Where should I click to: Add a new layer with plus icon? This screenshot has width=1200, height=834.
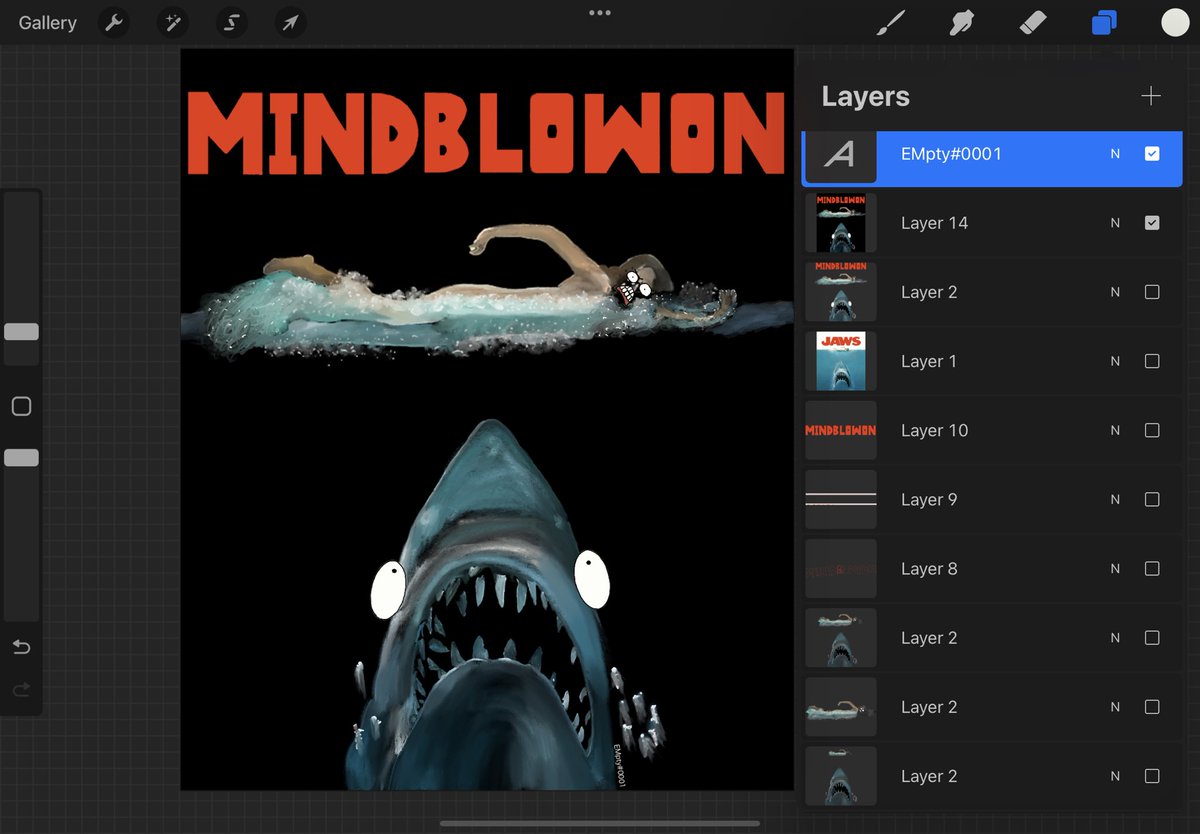(1151, 96)
